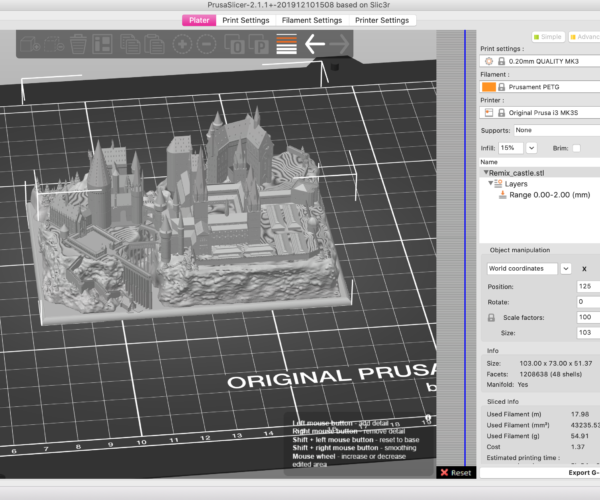
Task: Open the Filament preset dropdown
Action: (x=540, y=87)
